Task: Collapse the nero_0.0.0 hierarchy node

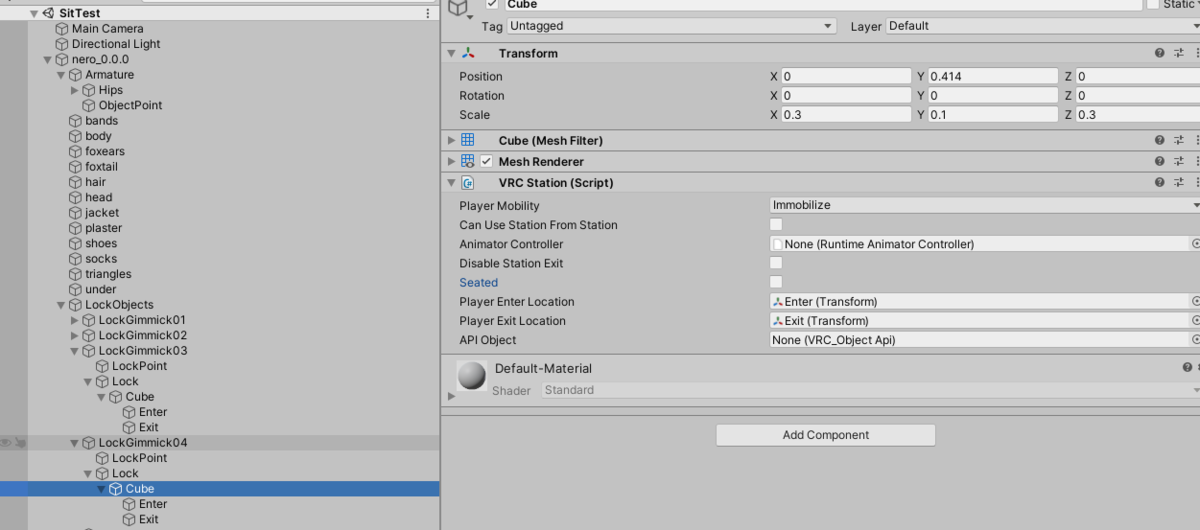Action: pyautogui.click(x=48, y=60)
